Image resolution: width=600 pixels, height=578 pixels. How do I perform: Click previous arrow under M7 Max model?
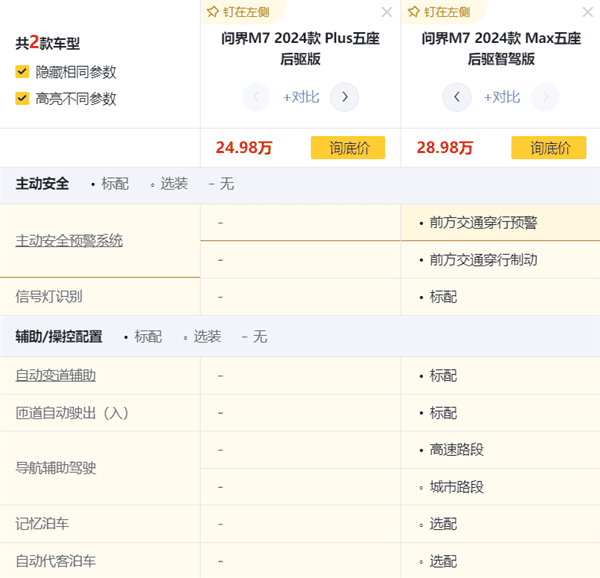coord(457,97)
